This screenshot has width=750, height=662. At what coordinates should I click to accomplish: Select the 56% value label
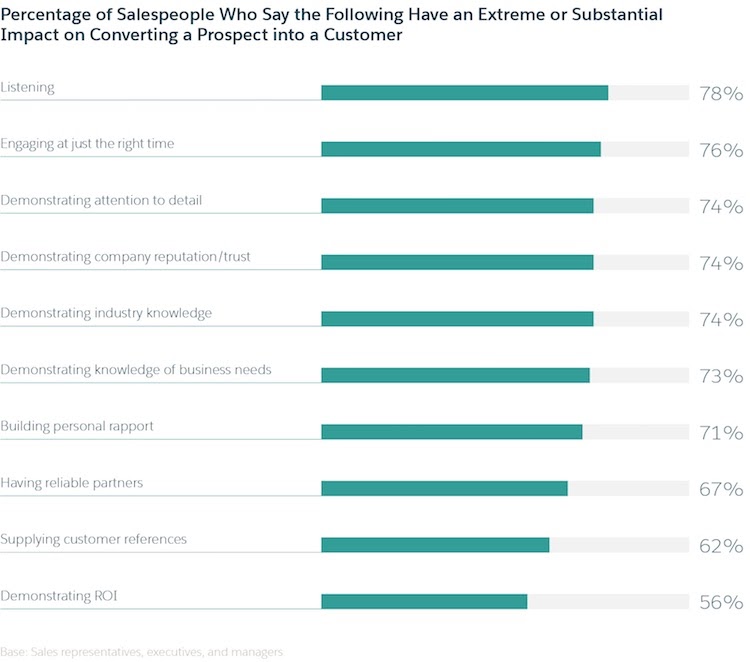pos(721,602)
